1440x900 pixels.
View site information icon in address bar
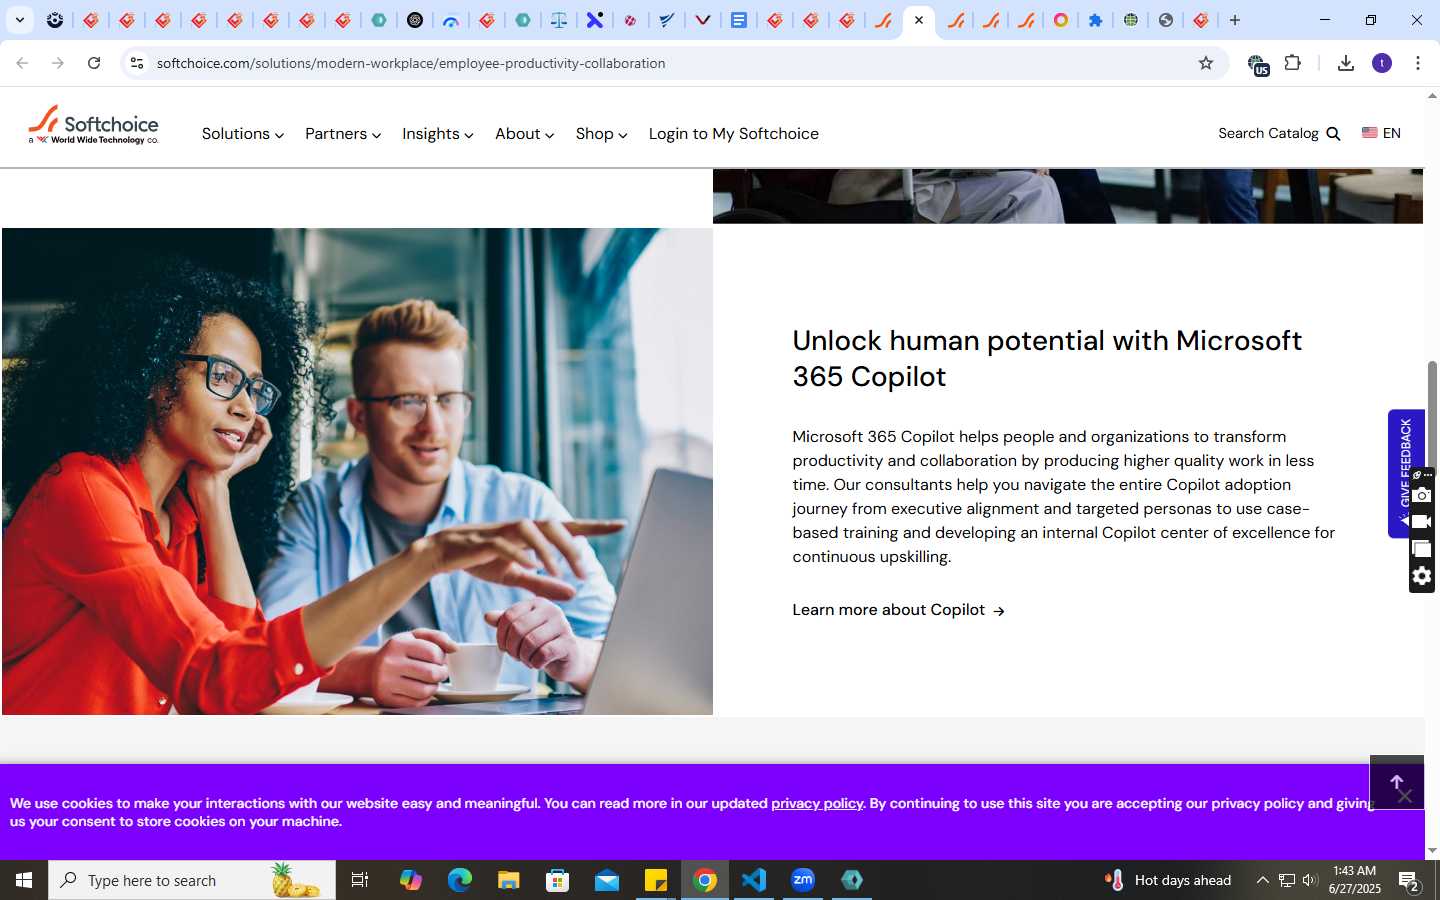click(x=137, y=63)
